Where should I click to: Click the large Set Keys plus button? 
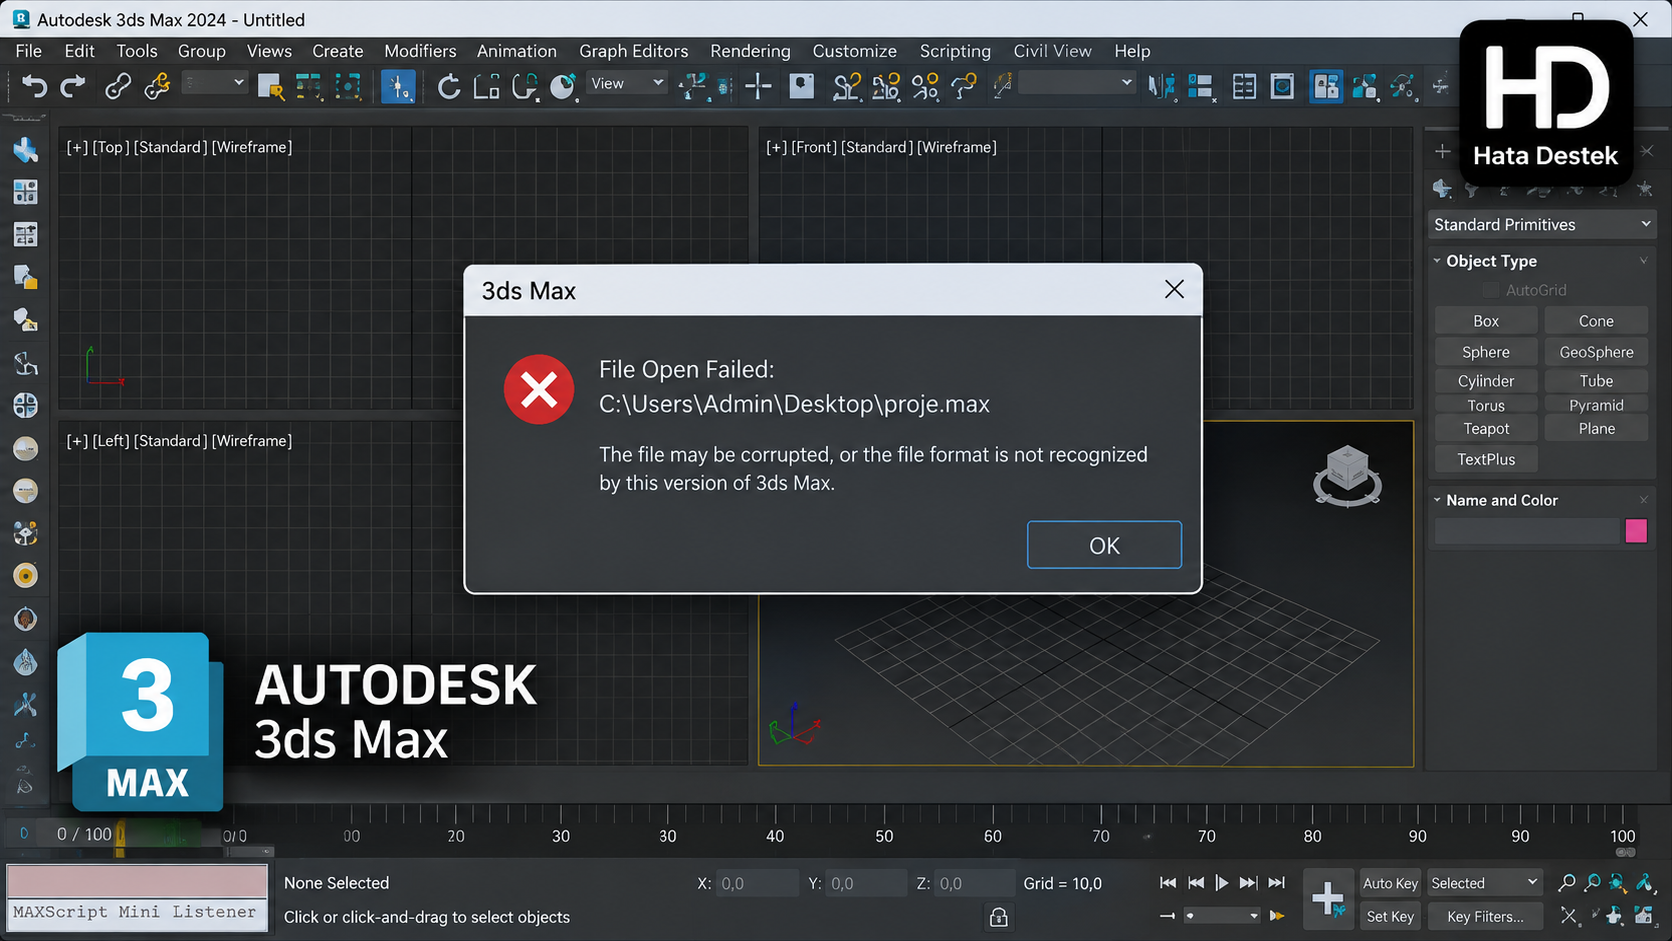(x=1328, y=899)
